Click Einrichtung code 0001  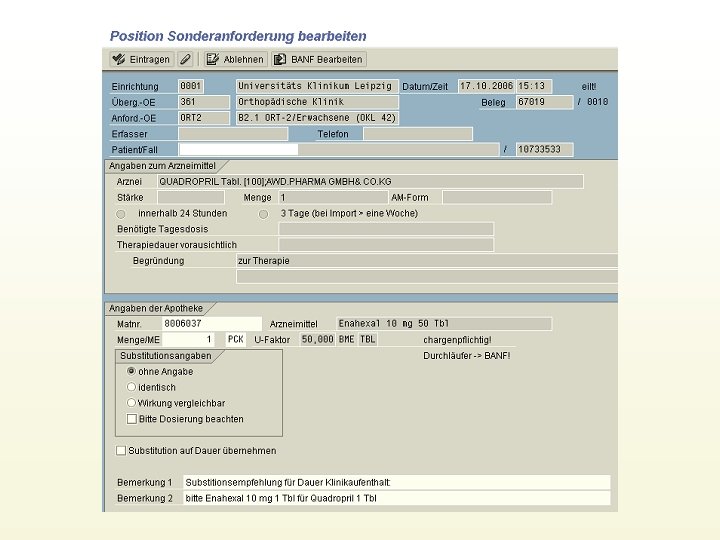coord(191,86)
